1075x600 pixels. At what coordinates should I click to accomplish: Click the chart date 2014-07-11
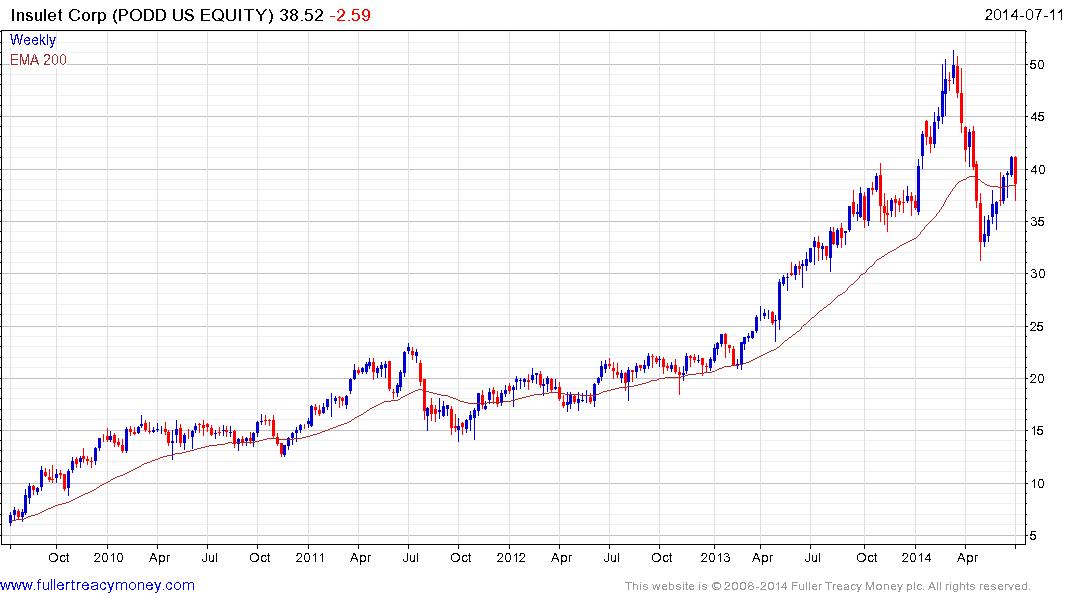point(1024,14)
